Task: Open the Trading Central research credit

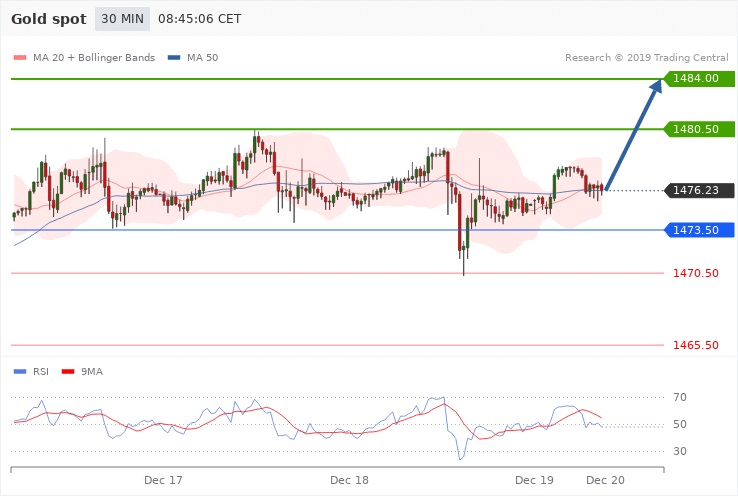Action: pos(642,57)
